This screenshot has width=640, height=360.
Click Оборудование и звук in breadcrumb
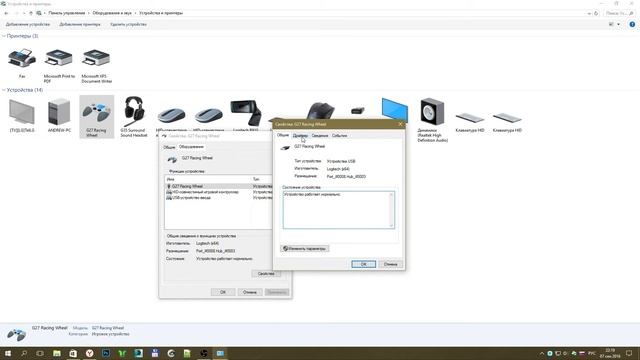tap(112, 13)
